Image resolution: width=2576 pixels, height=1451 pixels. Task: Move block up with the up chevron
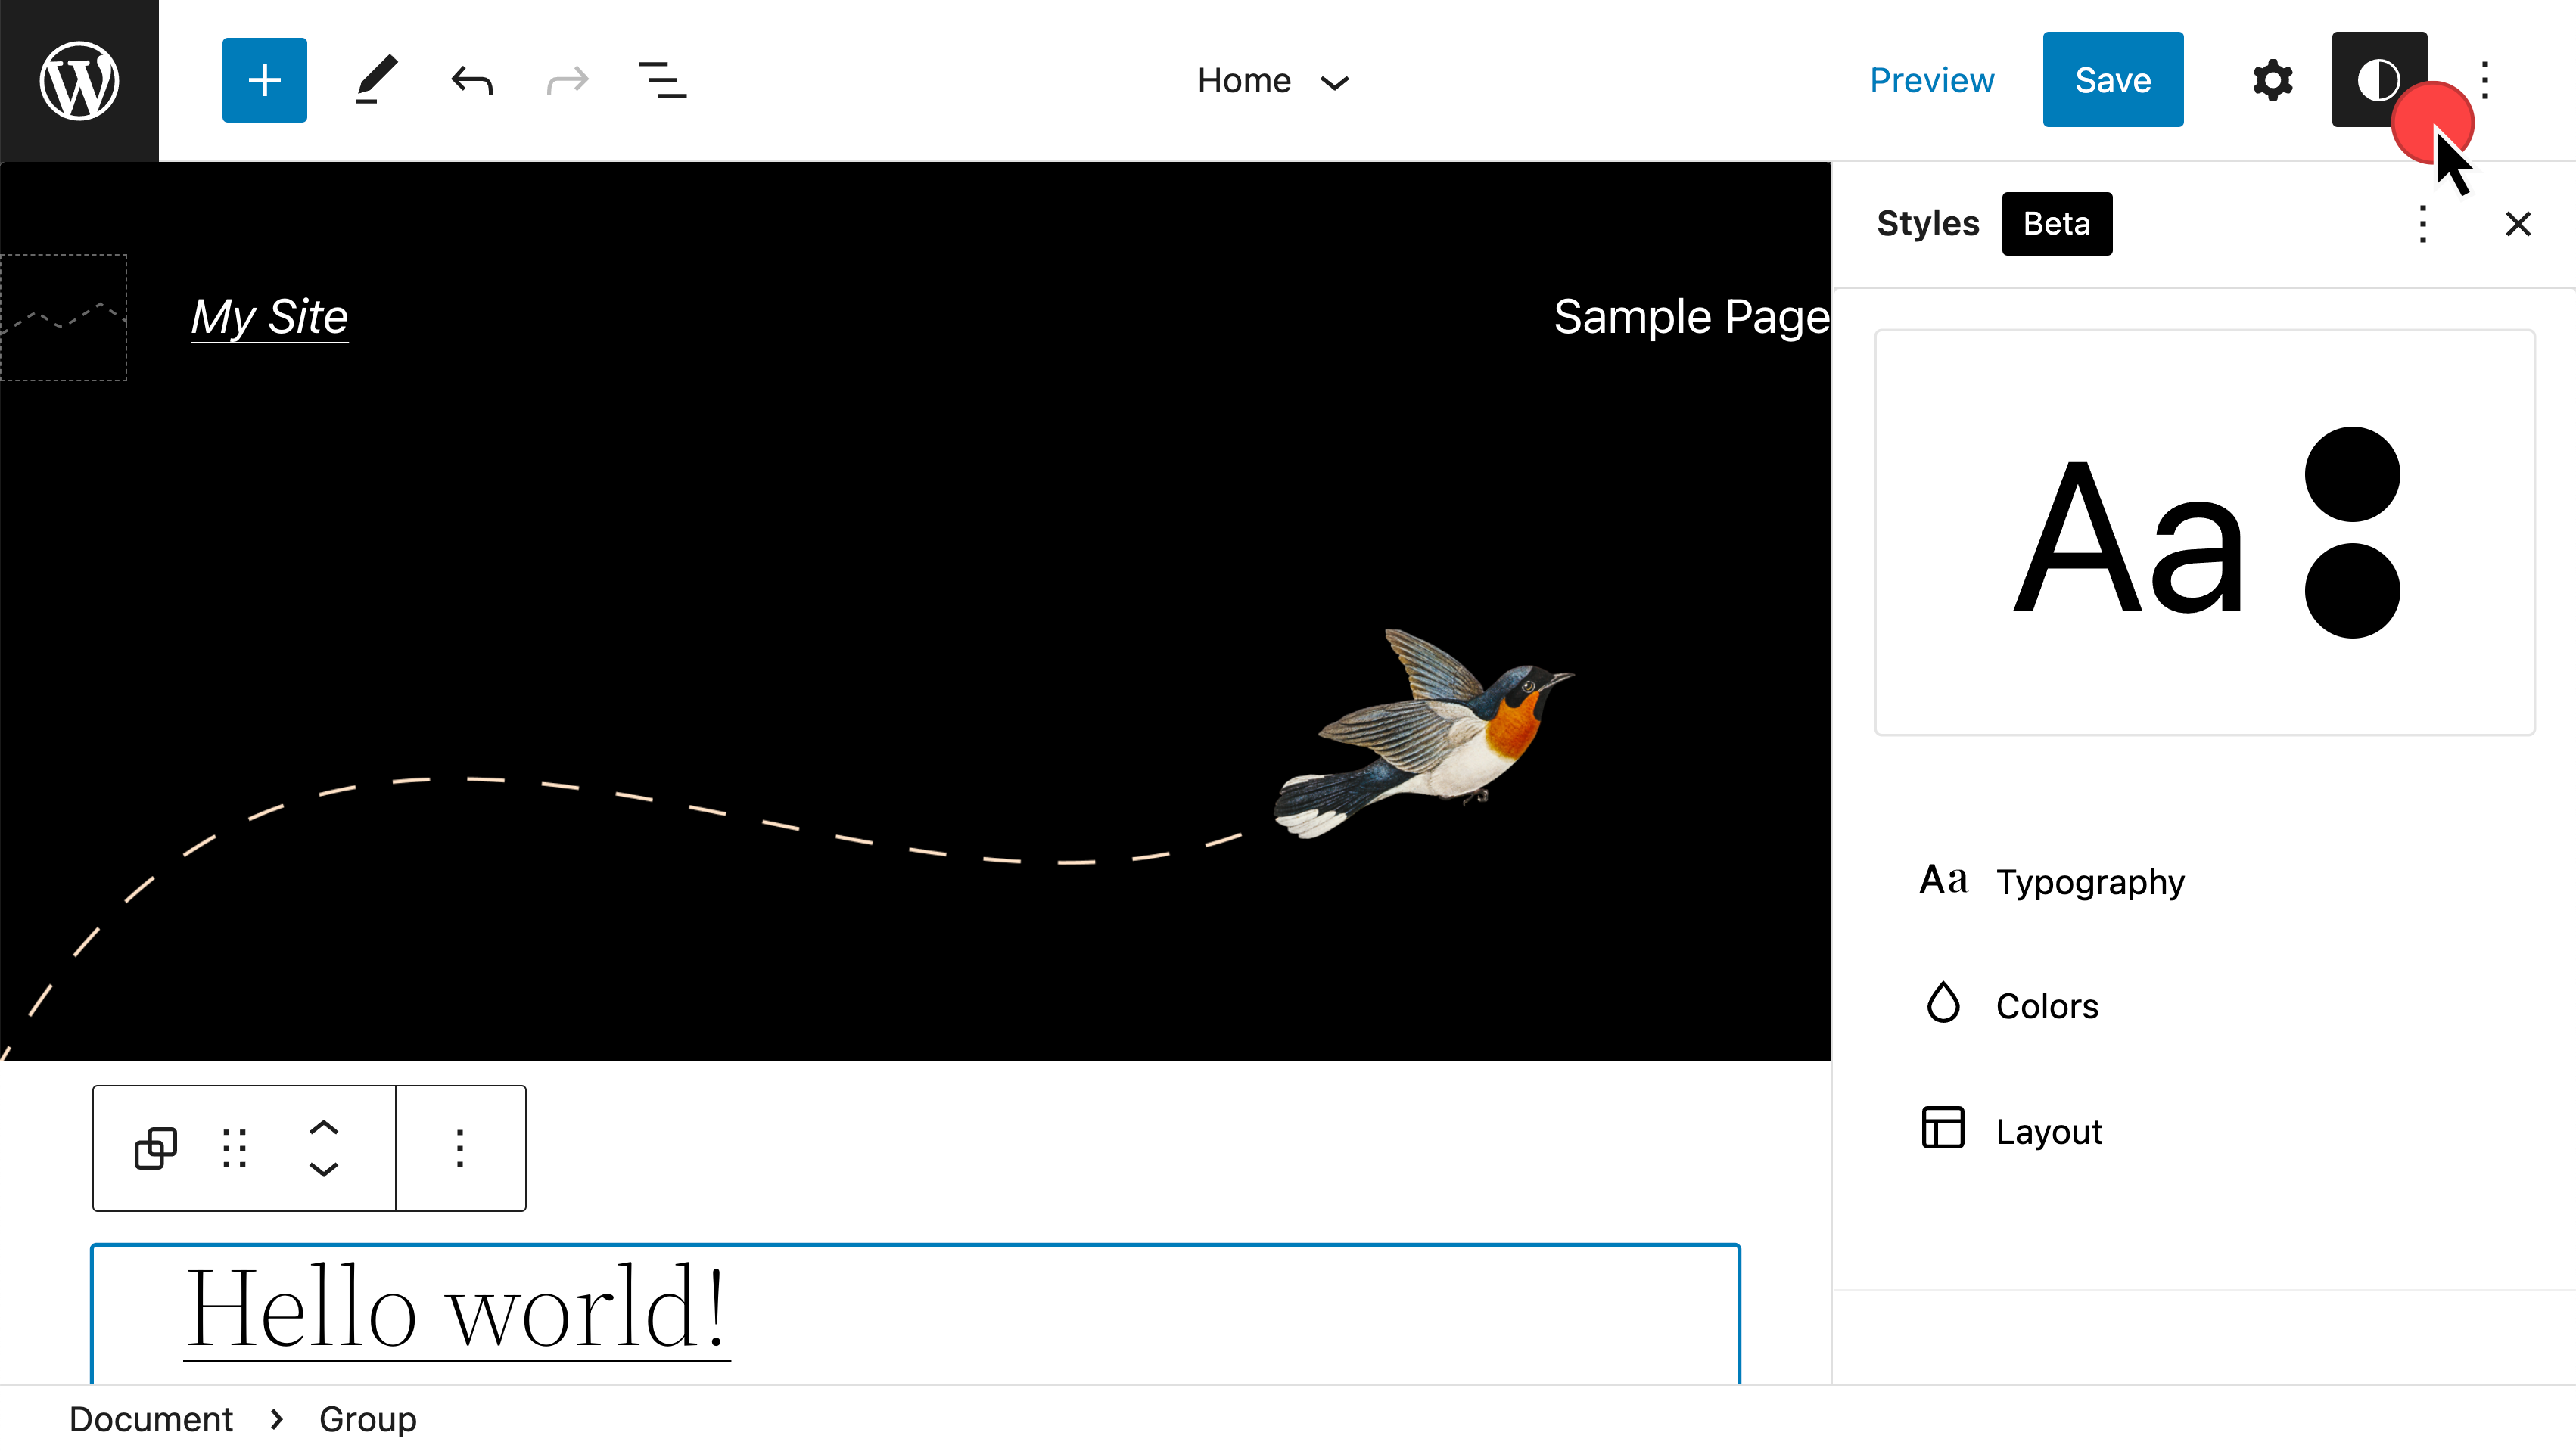(323, 1129)
